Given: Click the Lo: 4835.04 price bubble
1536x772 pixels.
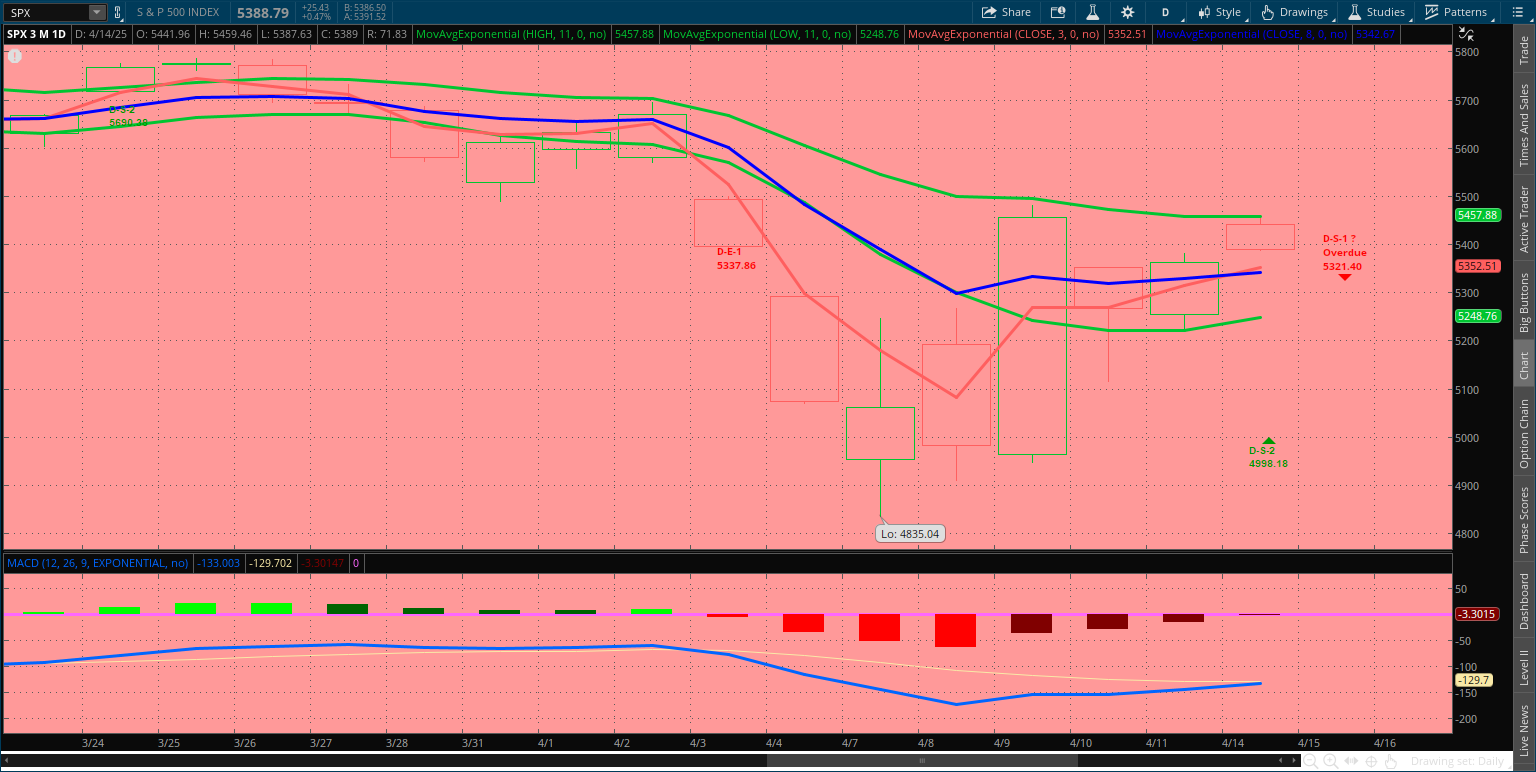Looking at the screenshot, I should point(910,534).
